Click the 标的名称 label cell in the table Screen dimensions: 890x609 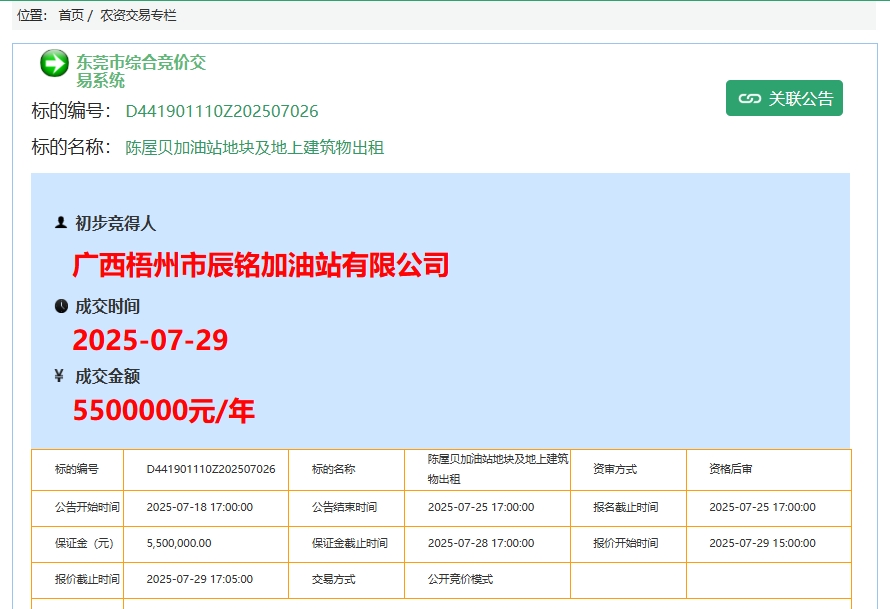pos(346,469)
